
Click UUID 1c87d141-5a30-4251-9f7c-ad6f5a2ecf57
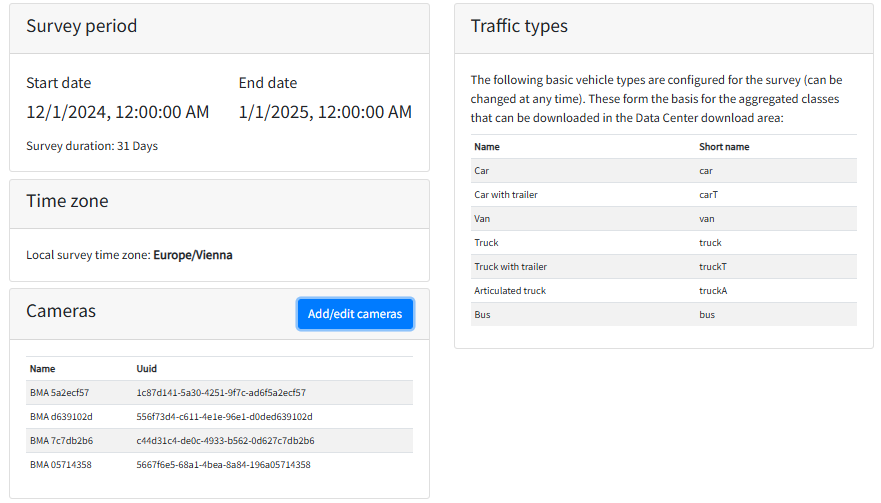pyautogui.click(x=221, y=393)
